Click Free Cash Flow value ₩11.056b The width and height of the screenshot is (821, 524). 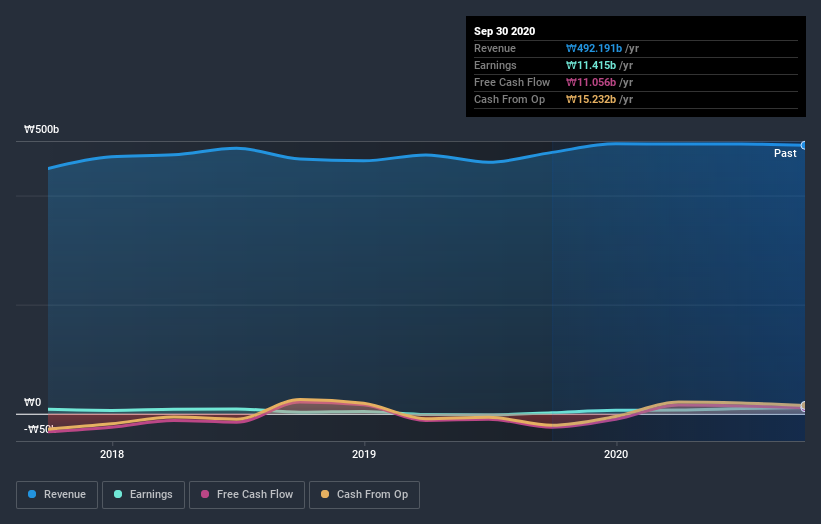(x=591, y=82)
